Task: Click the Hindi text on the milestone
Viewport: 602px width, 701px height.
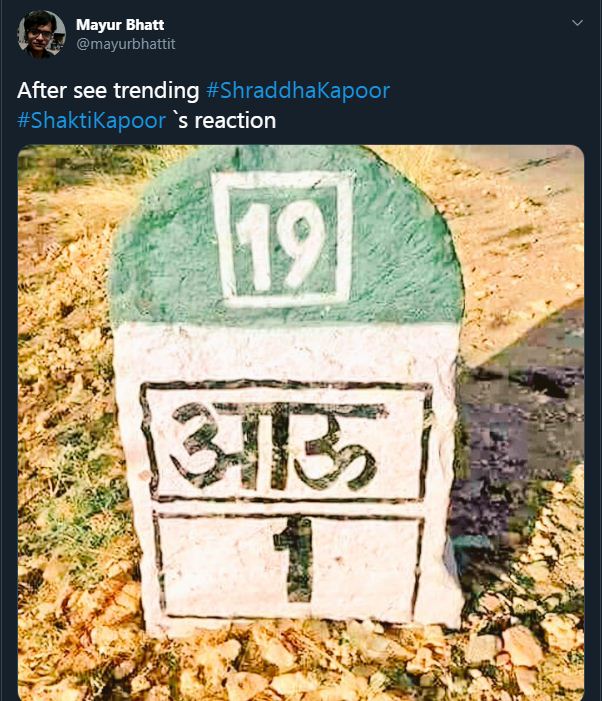Action: coord(278,446)
